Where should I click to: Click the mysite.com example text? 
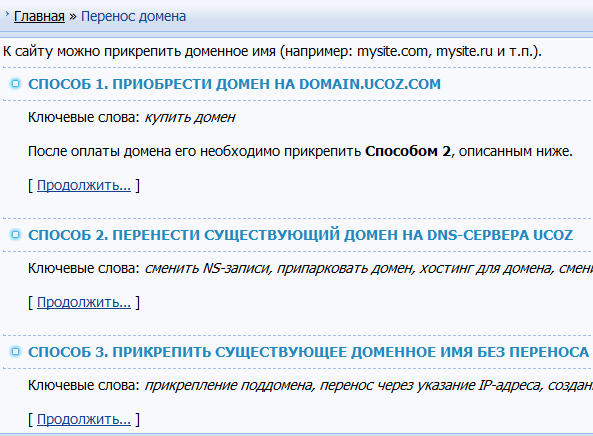click(393, 51)
